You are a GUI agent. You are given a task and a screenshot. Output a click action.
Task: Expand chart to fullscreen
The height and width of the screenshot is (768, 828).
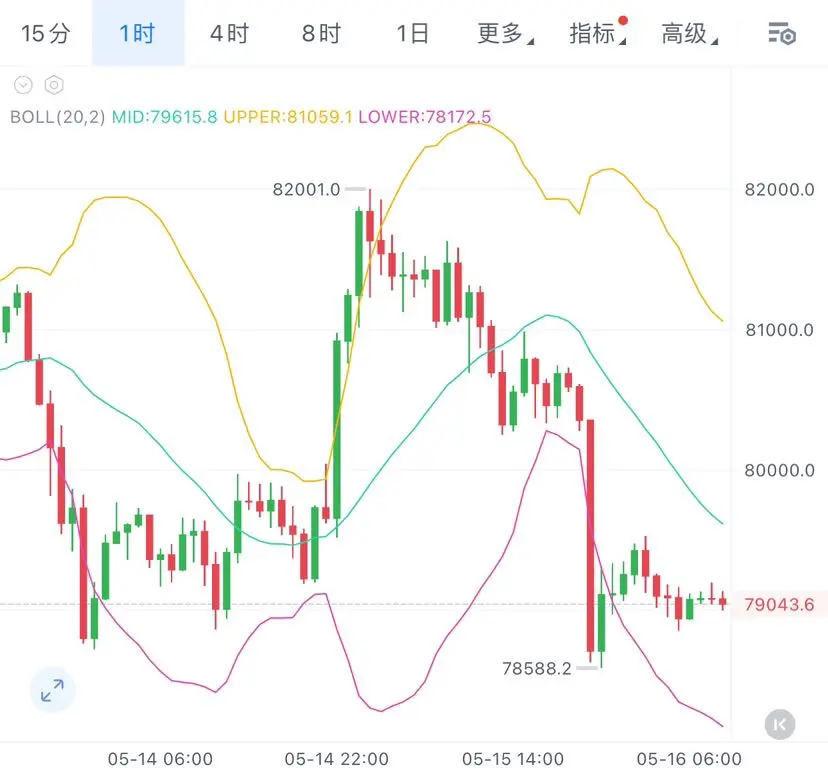click(52, 690)
